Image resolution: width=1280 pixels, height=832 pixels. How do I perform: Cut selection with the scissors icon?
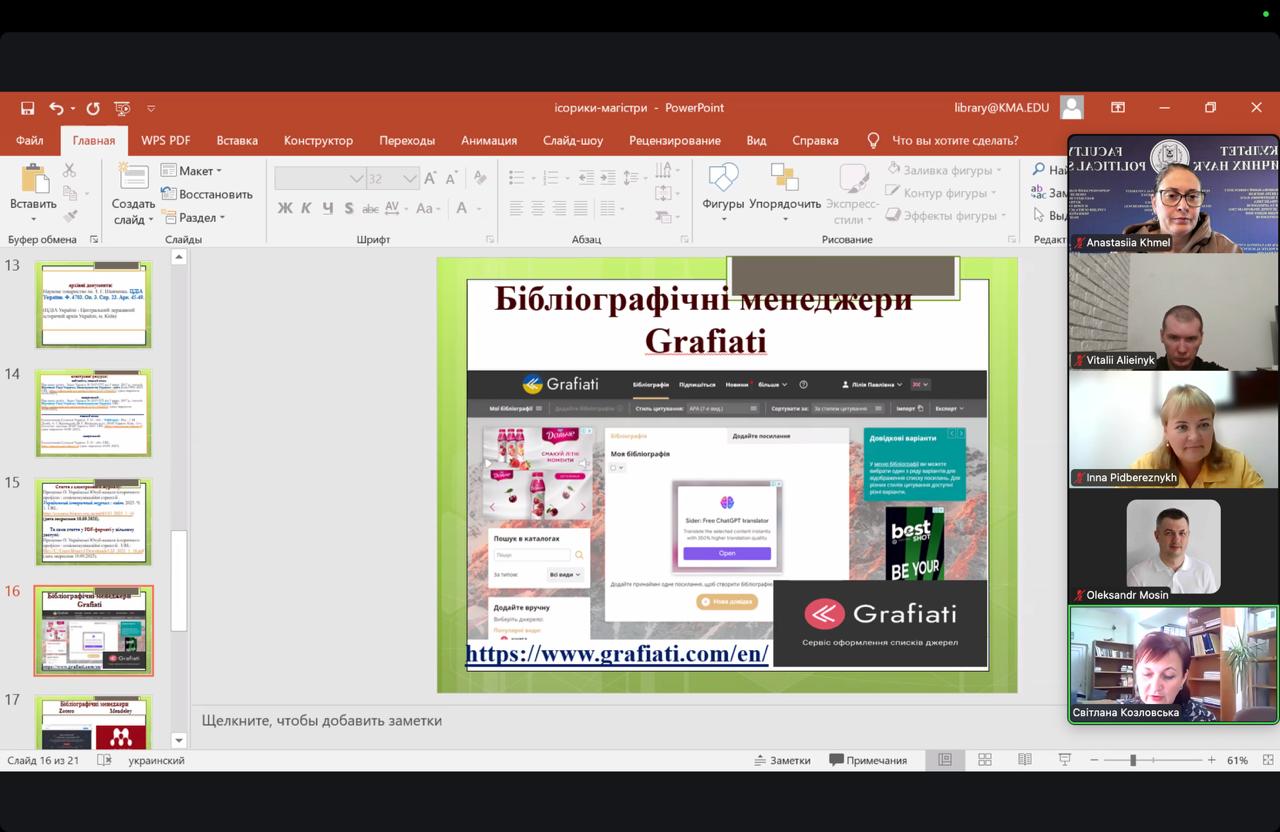pyautogui.click(x=69, y=171)
